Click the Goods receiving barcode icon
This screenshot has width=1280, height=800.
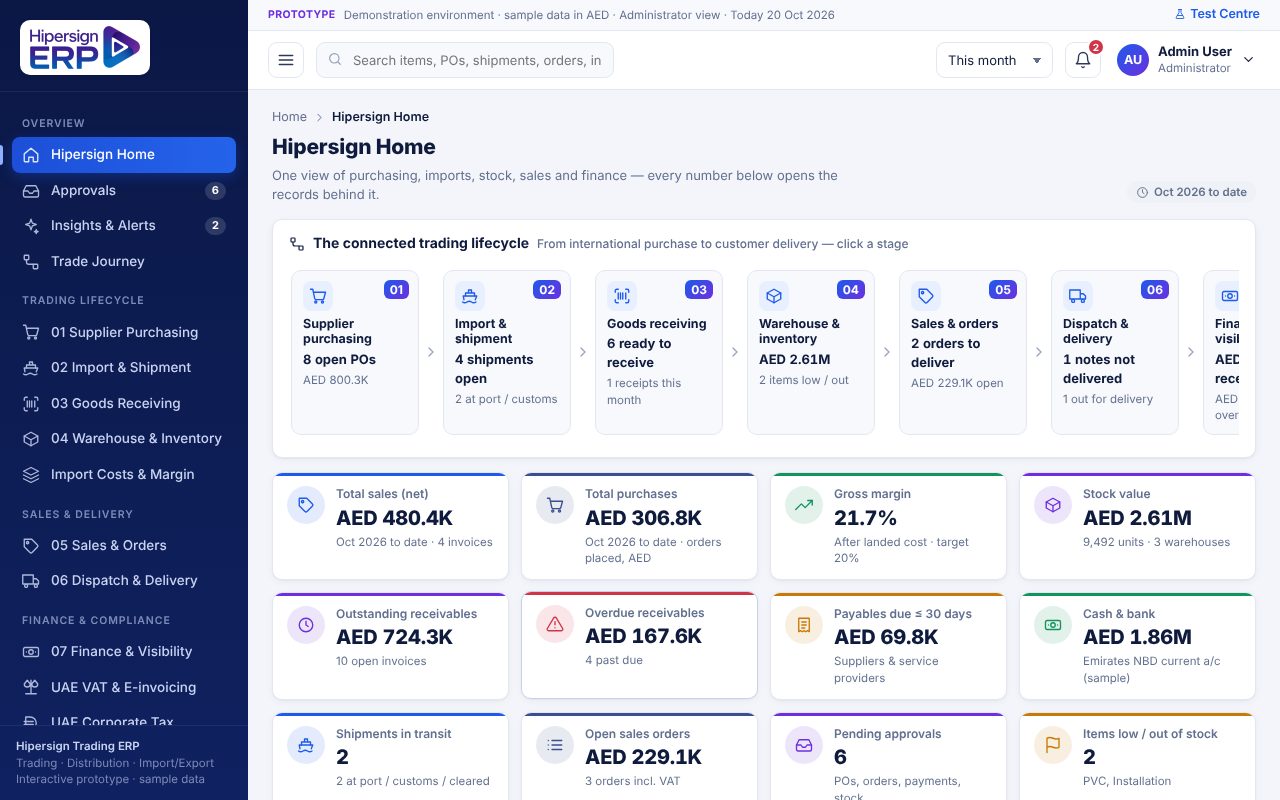coord(622,296)
